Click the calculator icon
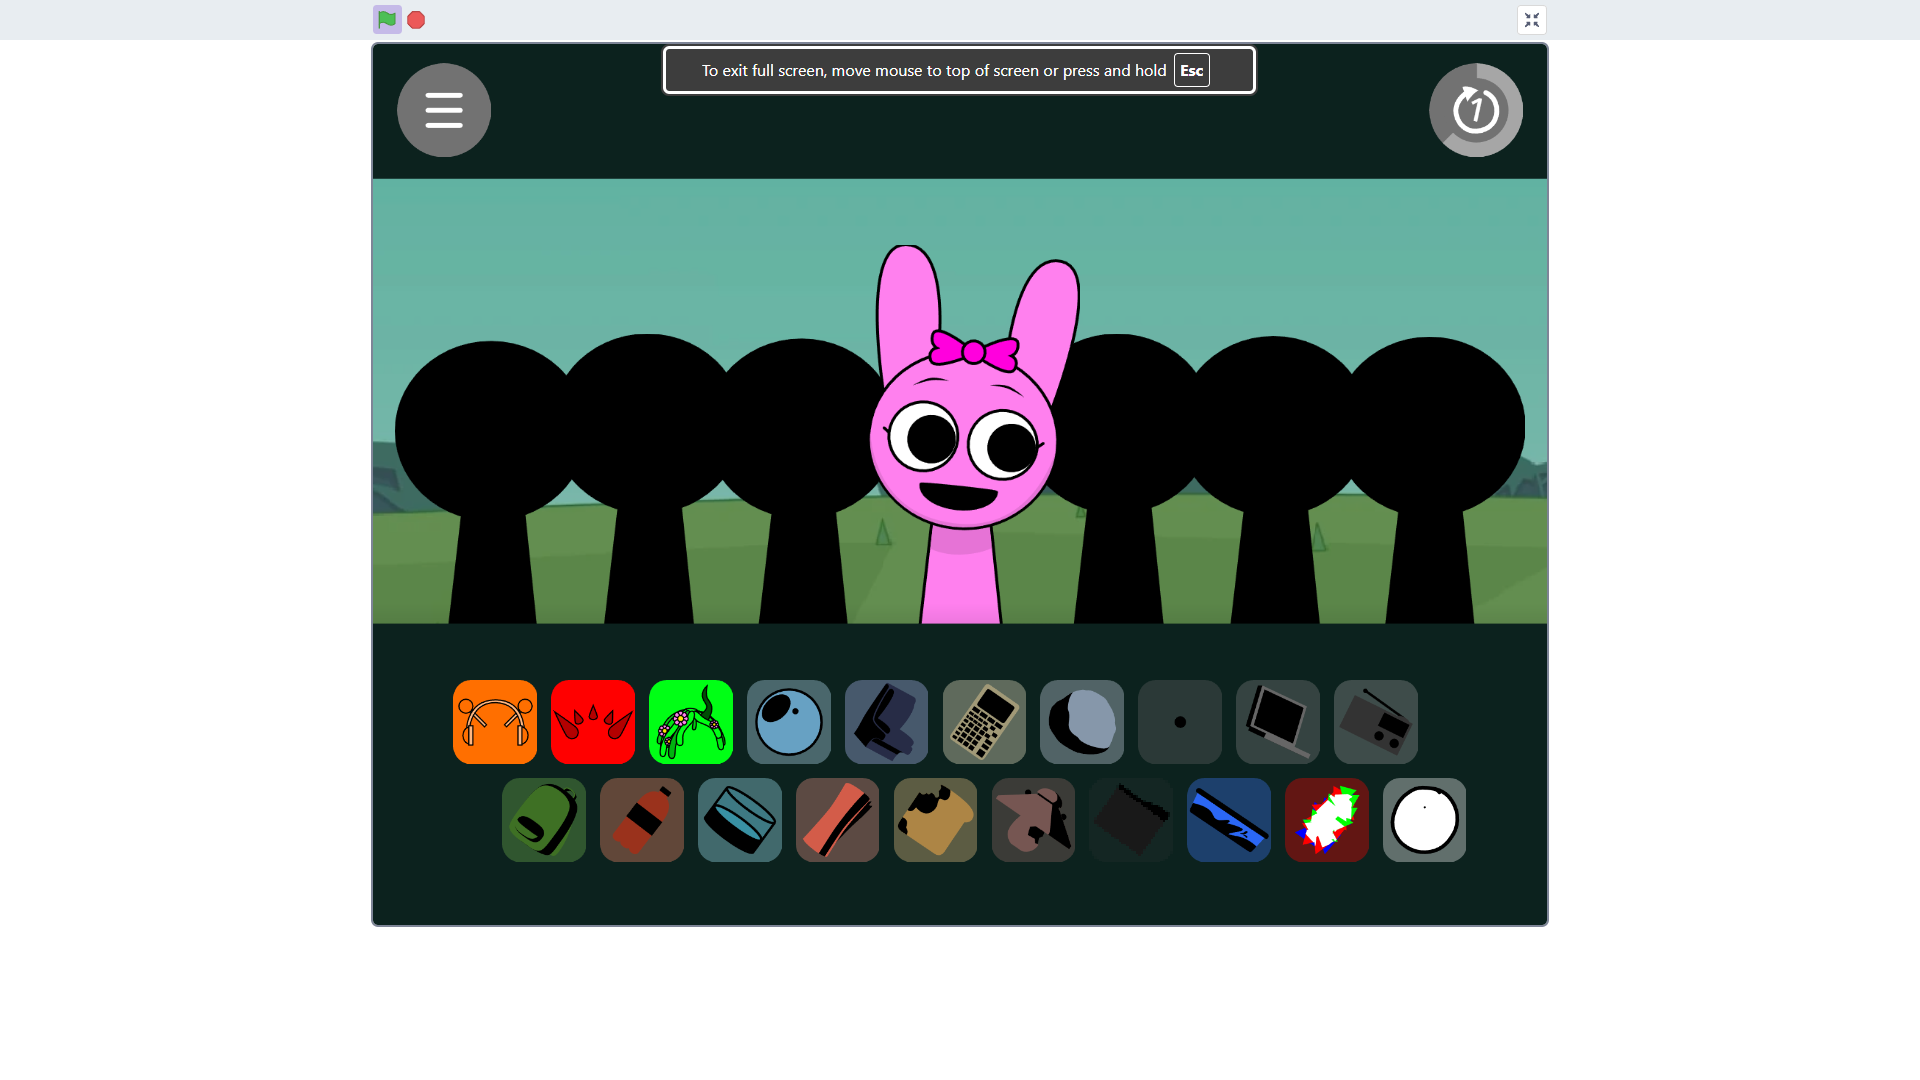 [984, 722]
